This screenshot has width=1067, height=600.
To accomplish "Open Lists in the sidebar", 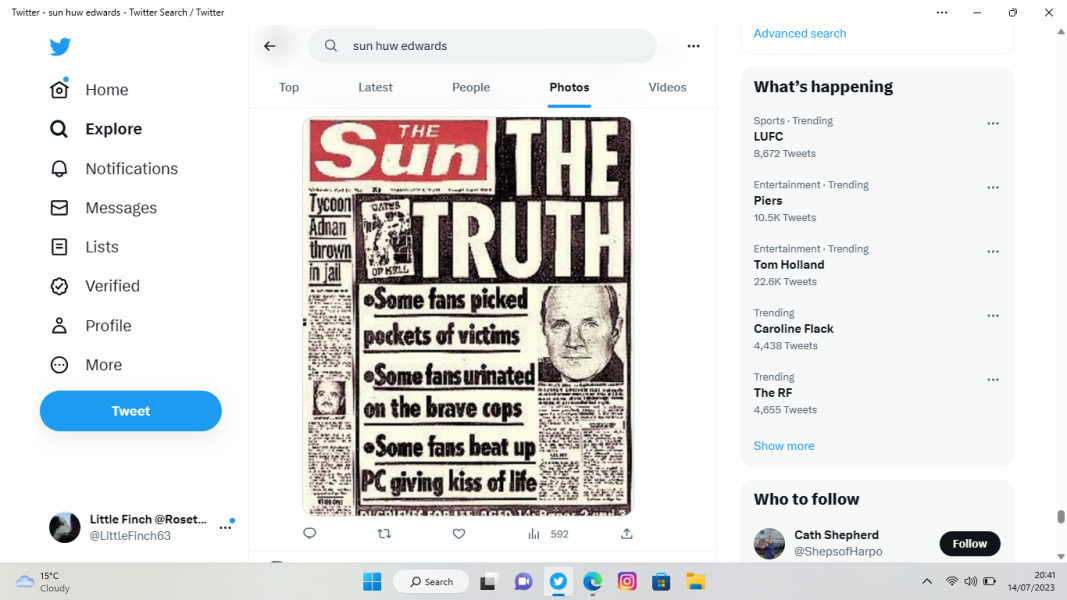I will click(84, 246).
